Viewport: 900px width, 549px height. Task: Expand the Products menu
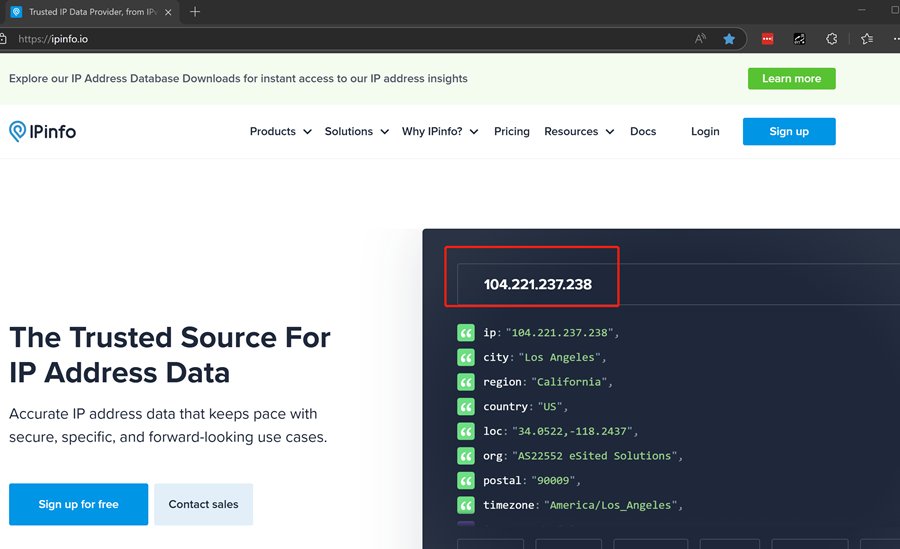(281, 132)
